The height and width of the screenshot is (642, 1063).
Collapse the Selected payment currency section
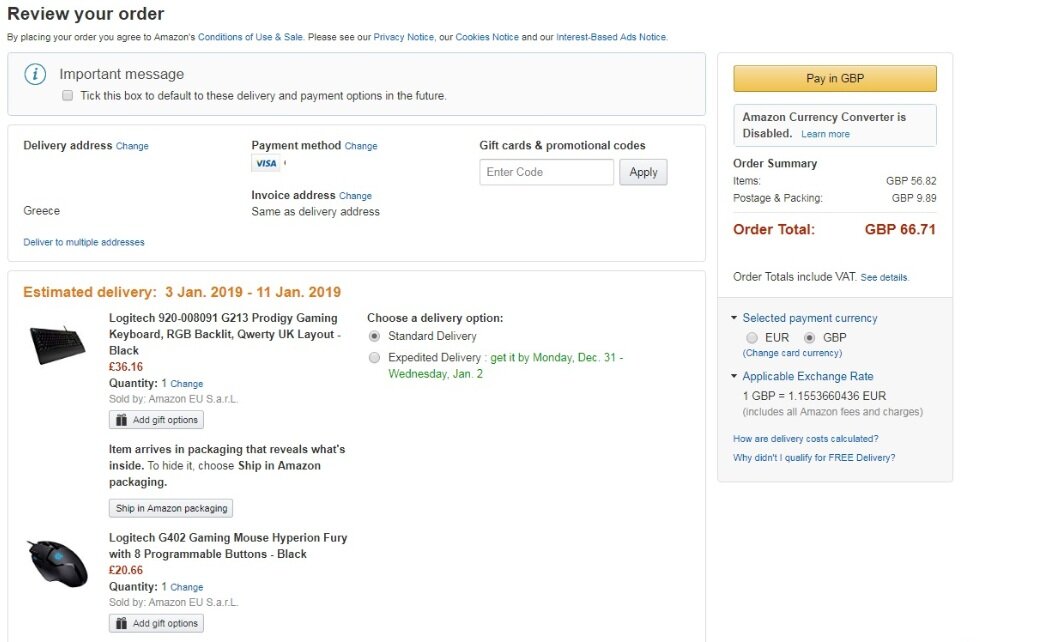point(734,318)
